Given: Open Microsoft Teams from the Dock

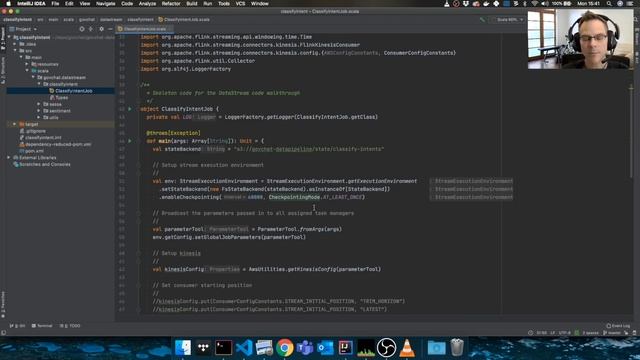Looking at the screenshot, I should (305, 348).
